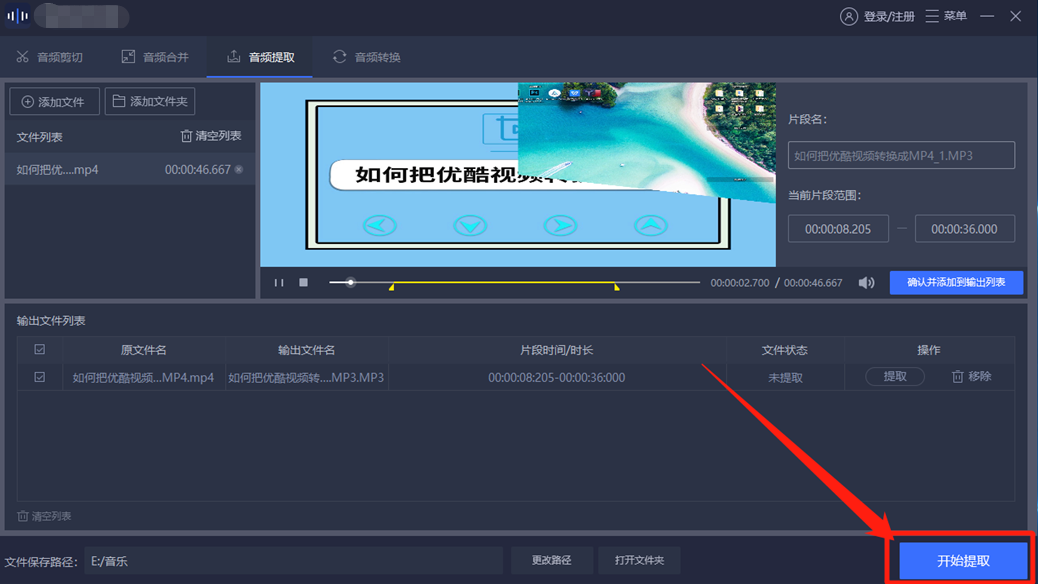
Task: Toggle the select-all checkbox in the output table header
Action: pyautogui.click(x=40, y=349)
